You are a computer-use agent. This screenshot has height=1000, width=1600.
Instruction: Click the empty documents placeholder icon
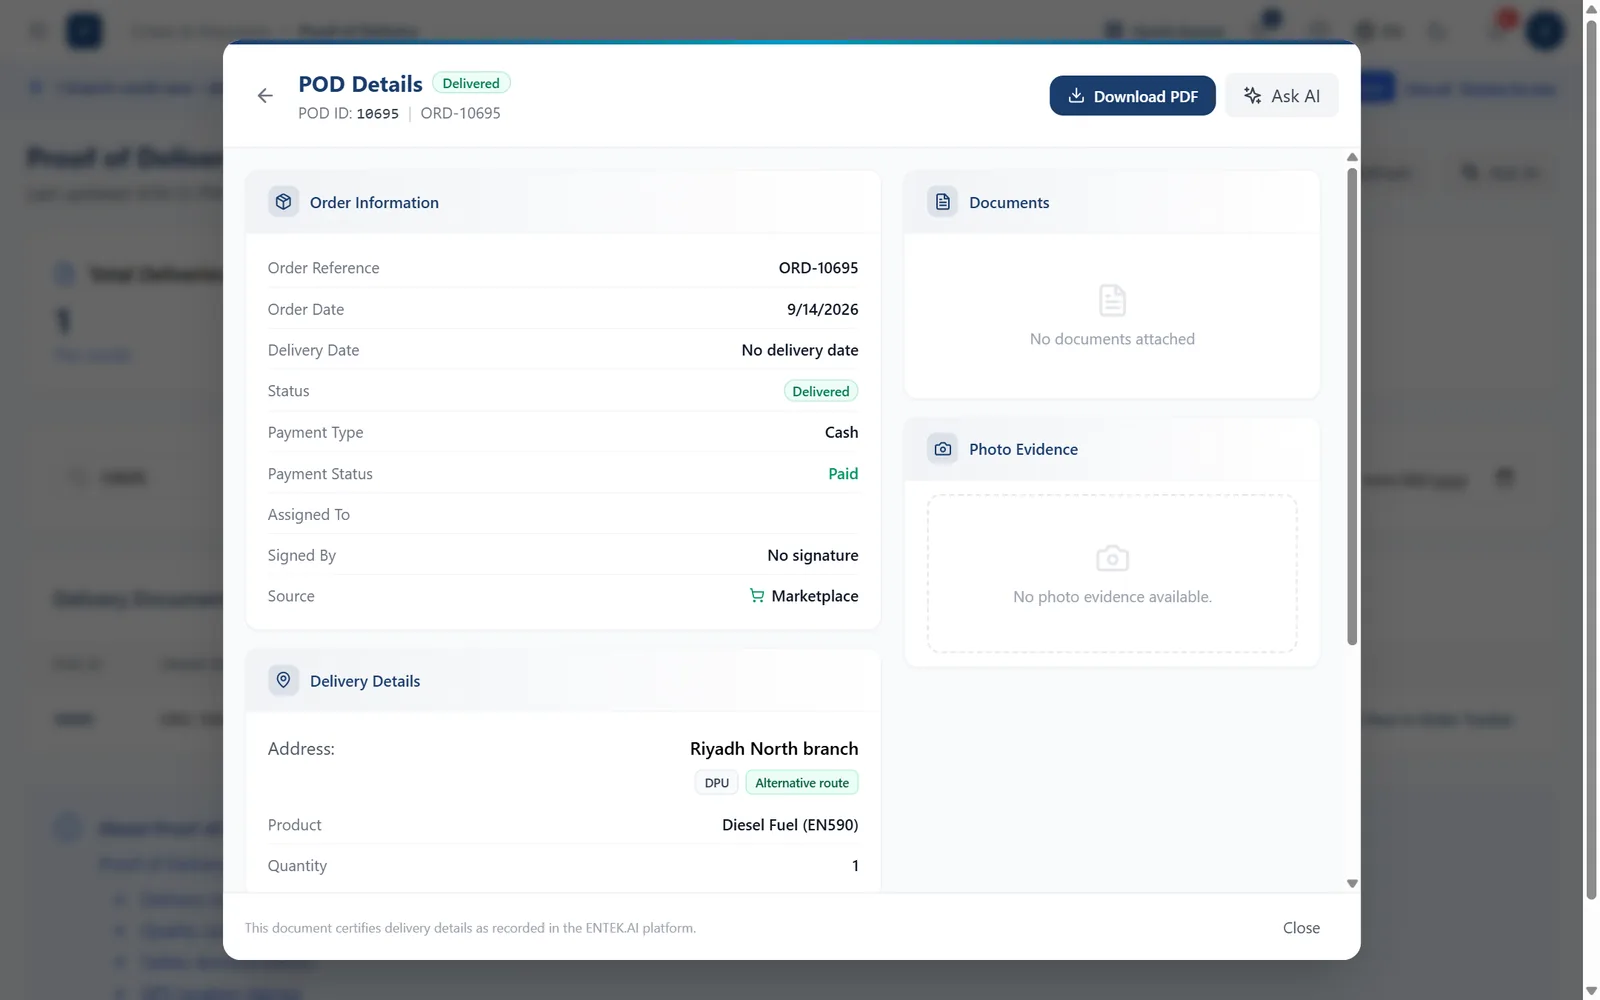(x=1112, y=300)
